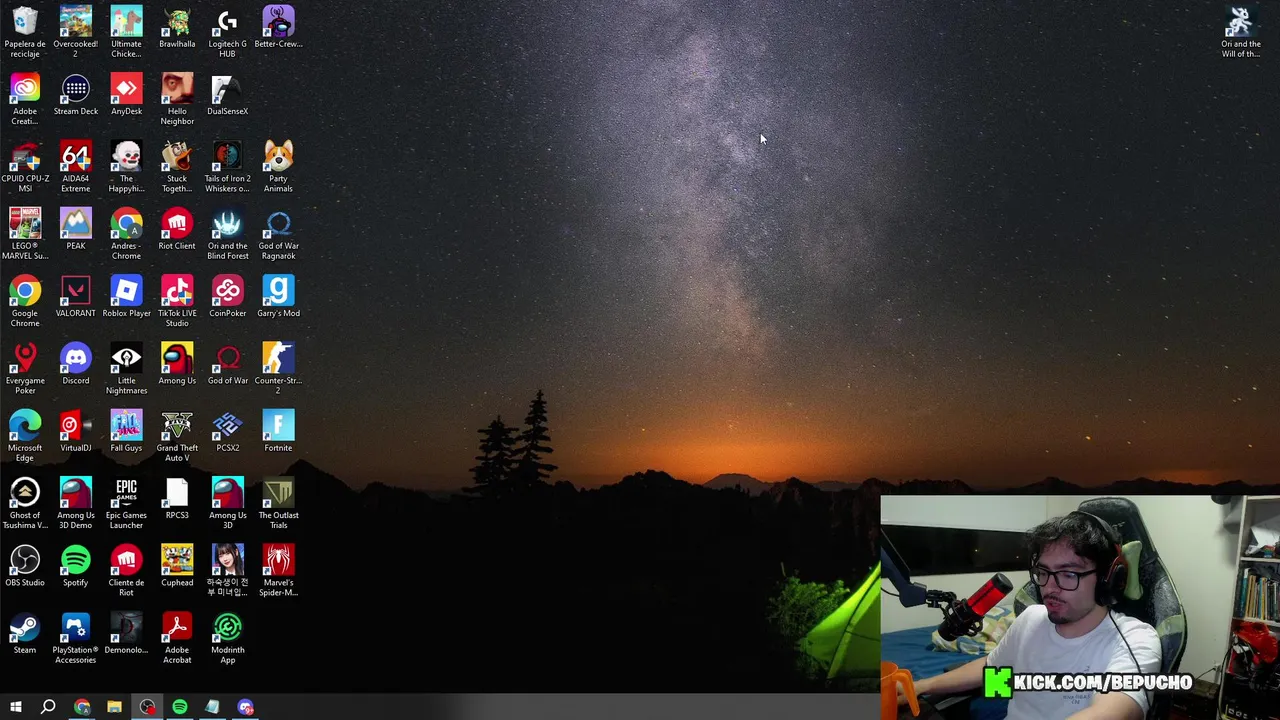The image size is (1280, 720).
Task: Open Ori and the Blind Forest
Action: tap(227, 233)
